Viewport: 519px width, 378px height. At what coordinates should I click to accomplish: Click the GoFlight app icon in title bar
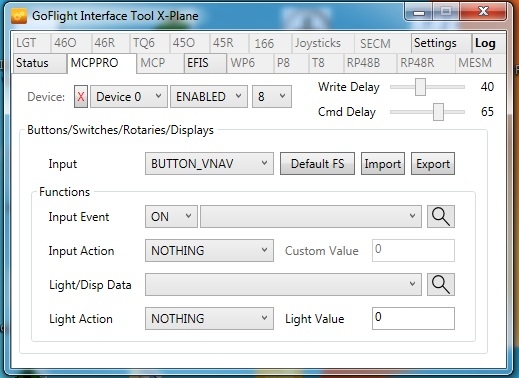pyautogui.click(x=19, y=16)
